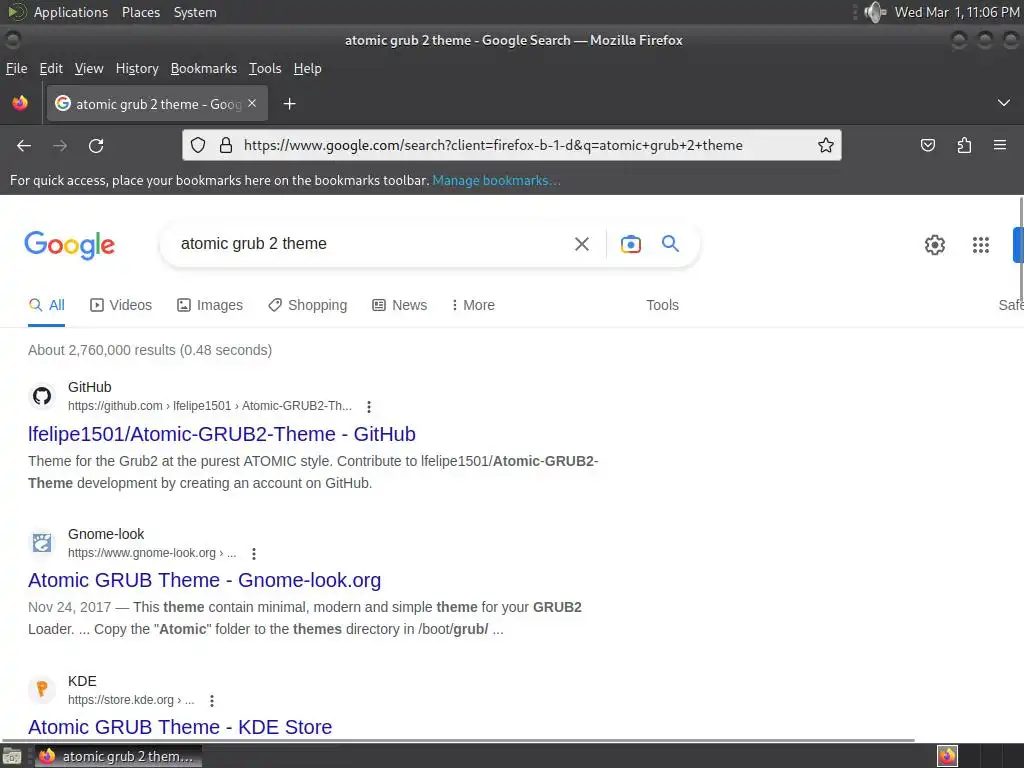Switch to the Images results tab
Image resolution: width=1024 pixels, height=768 pixels.
pos(210,305)
